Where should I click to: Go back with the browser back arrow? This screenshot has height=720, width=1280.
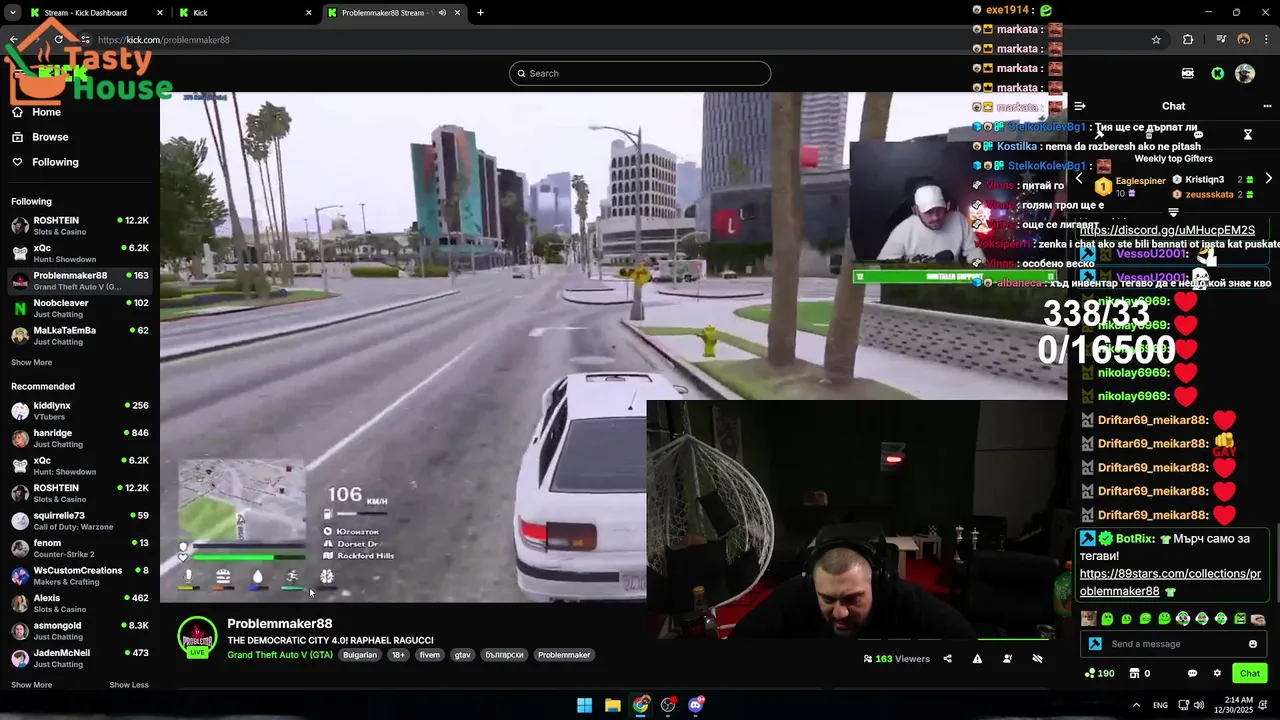[14, 40]
